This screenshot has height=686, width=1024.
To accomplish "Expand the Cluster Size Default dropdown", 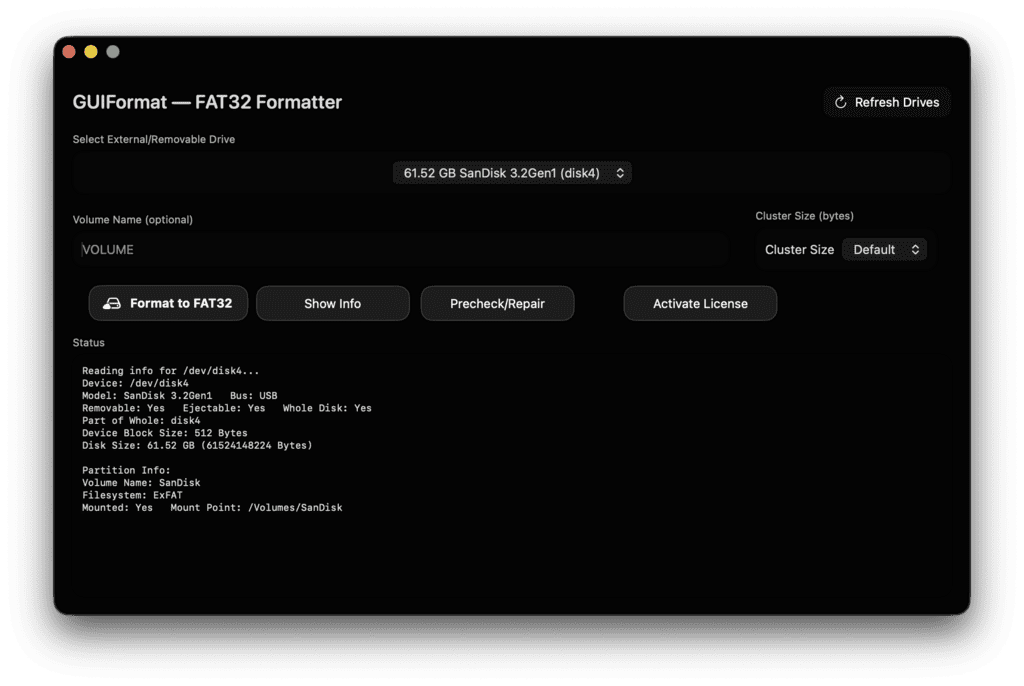I will (x=884, y=250).
